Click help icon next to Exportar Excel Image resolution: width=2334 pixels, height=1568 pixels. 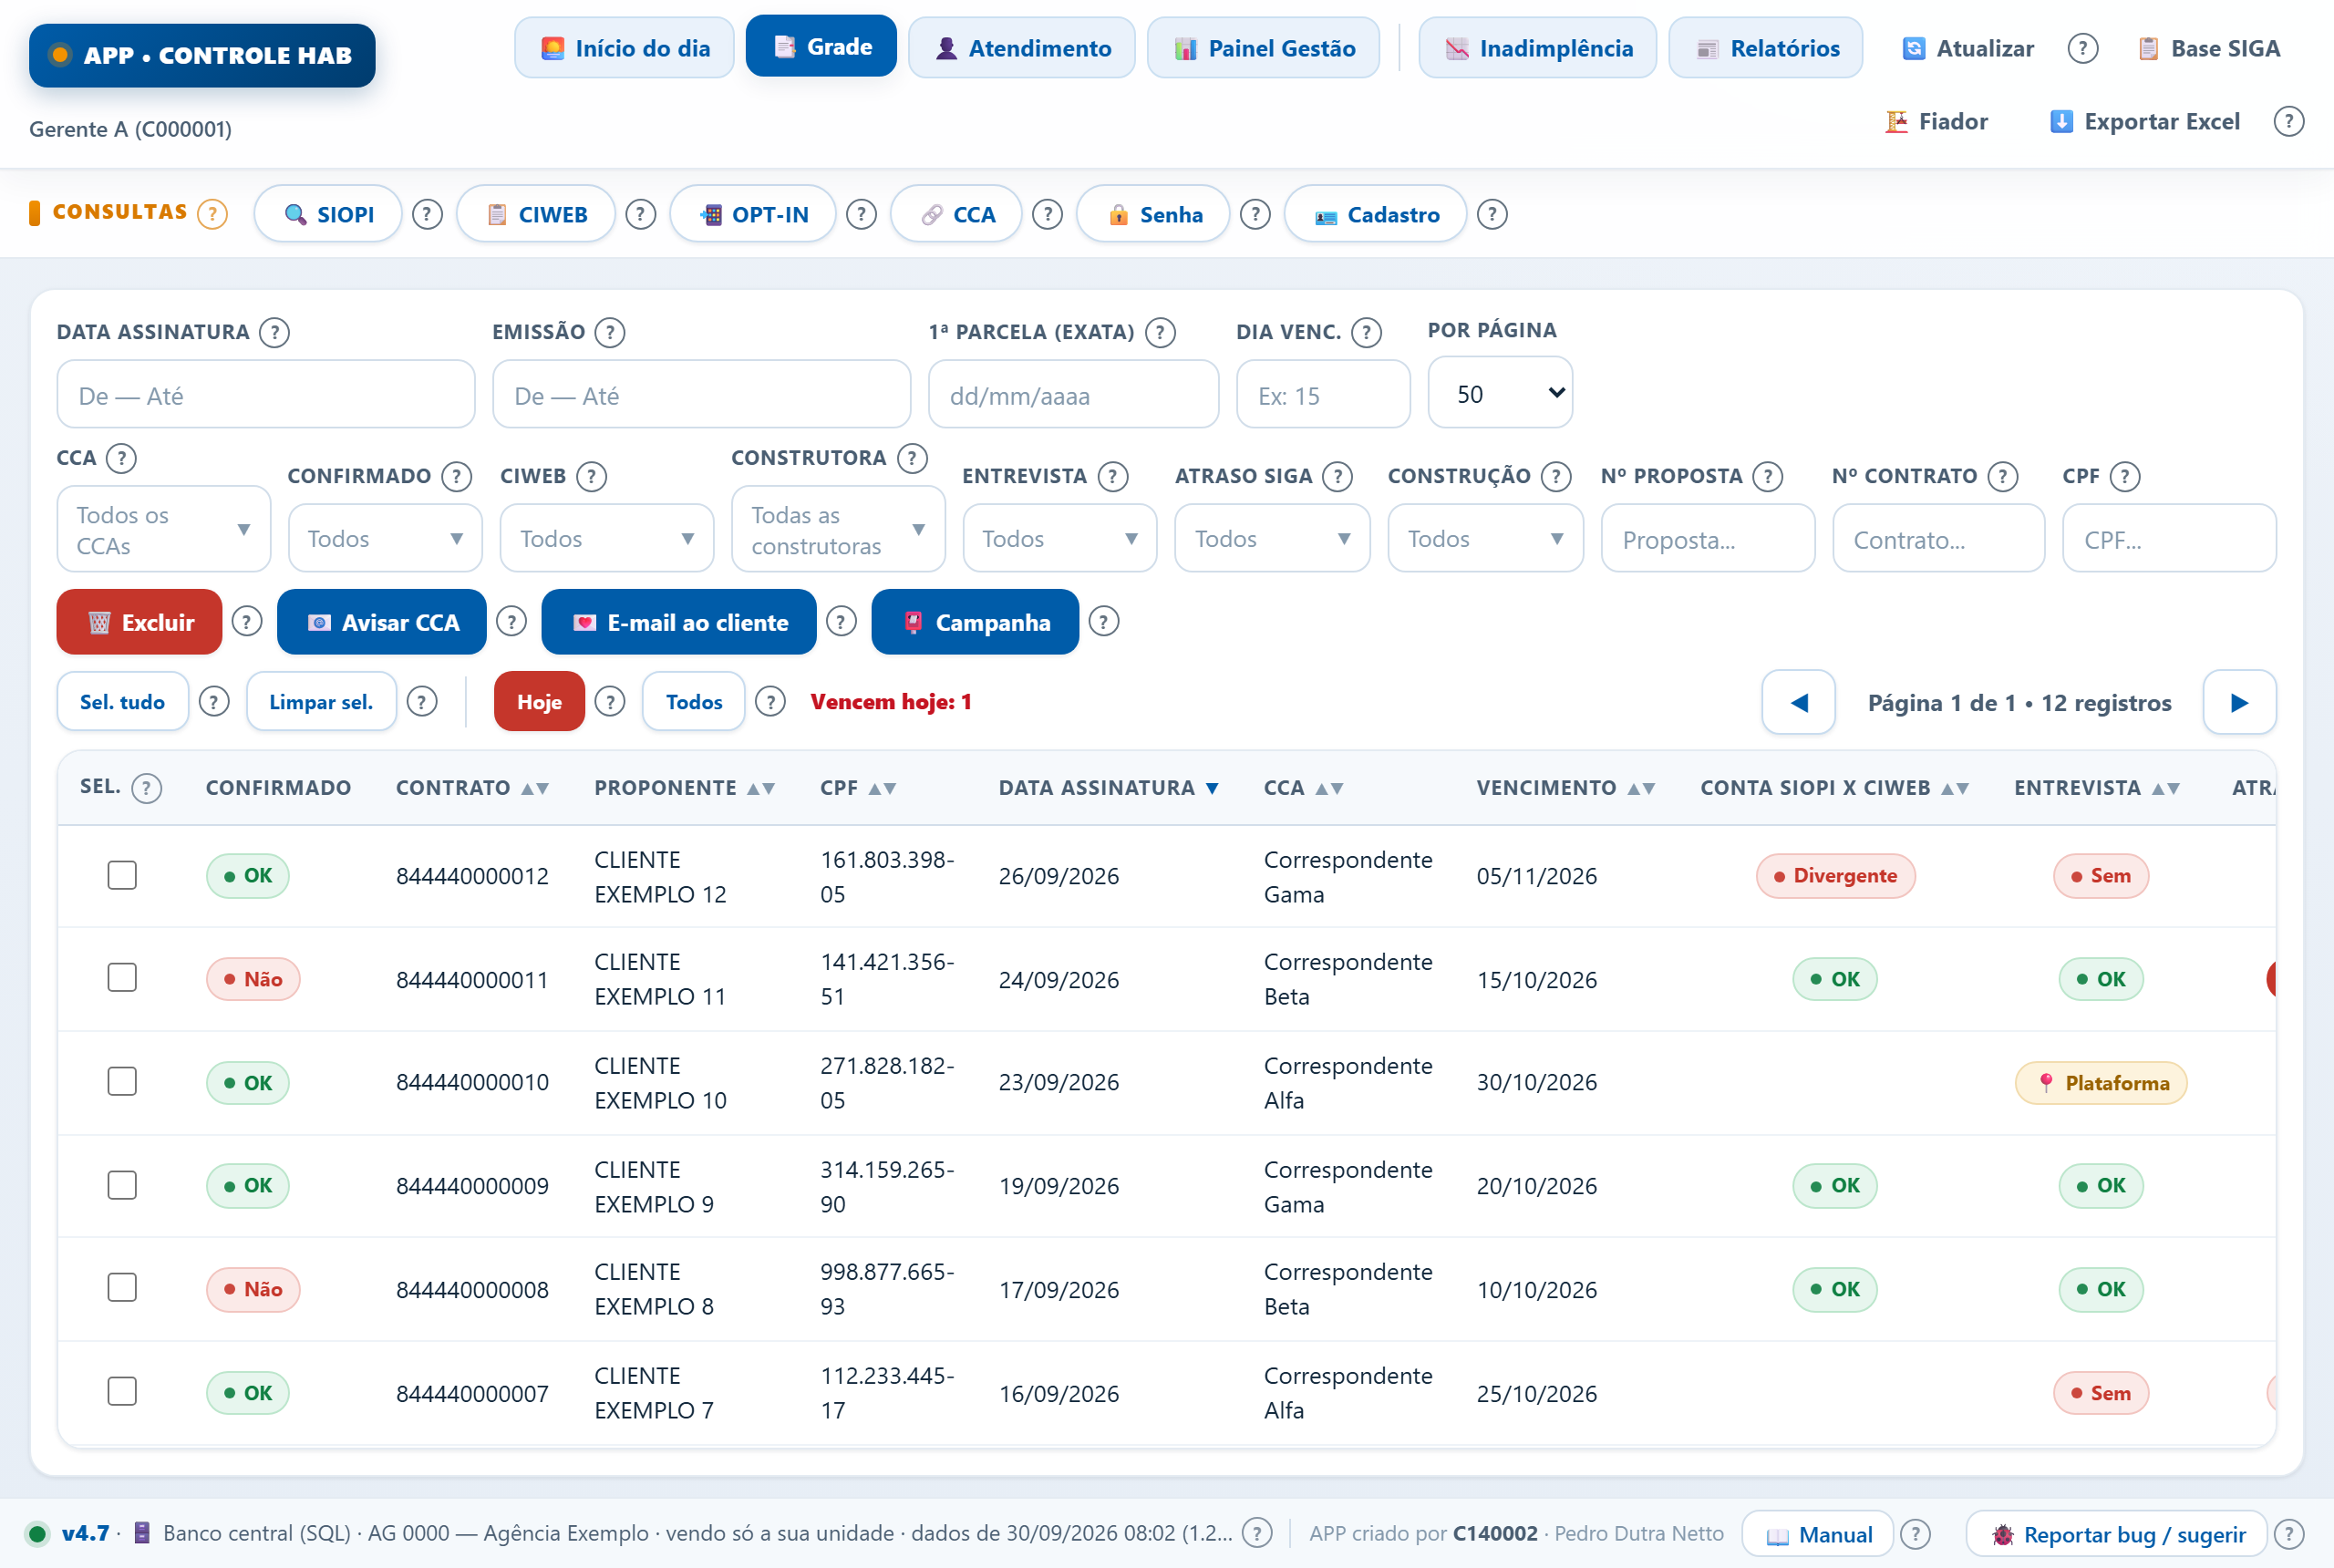[x=2289, y=121]
